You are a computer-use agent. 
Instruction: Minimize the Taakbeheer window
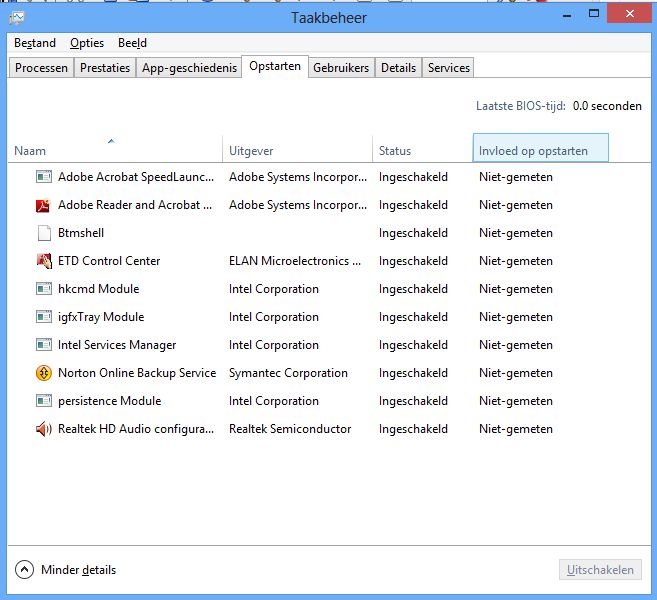coord(567,15)
